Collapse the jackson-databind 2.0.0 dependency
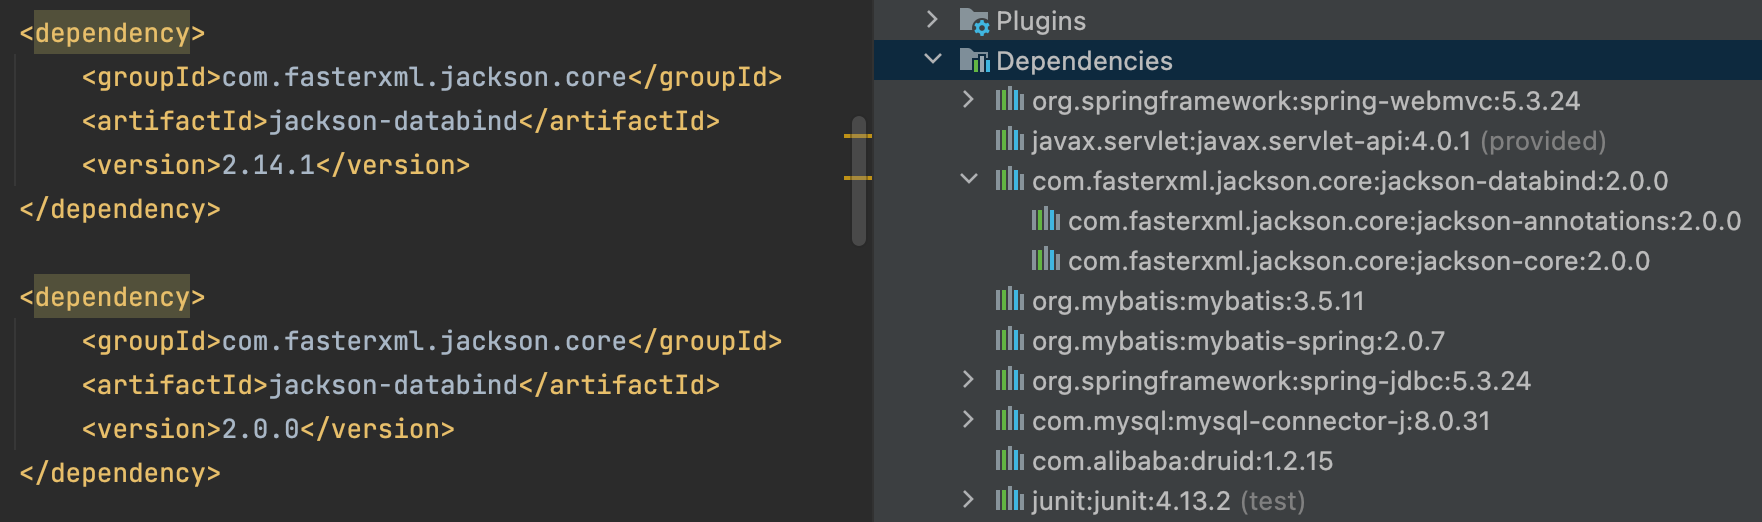 [x=968, y=180]
